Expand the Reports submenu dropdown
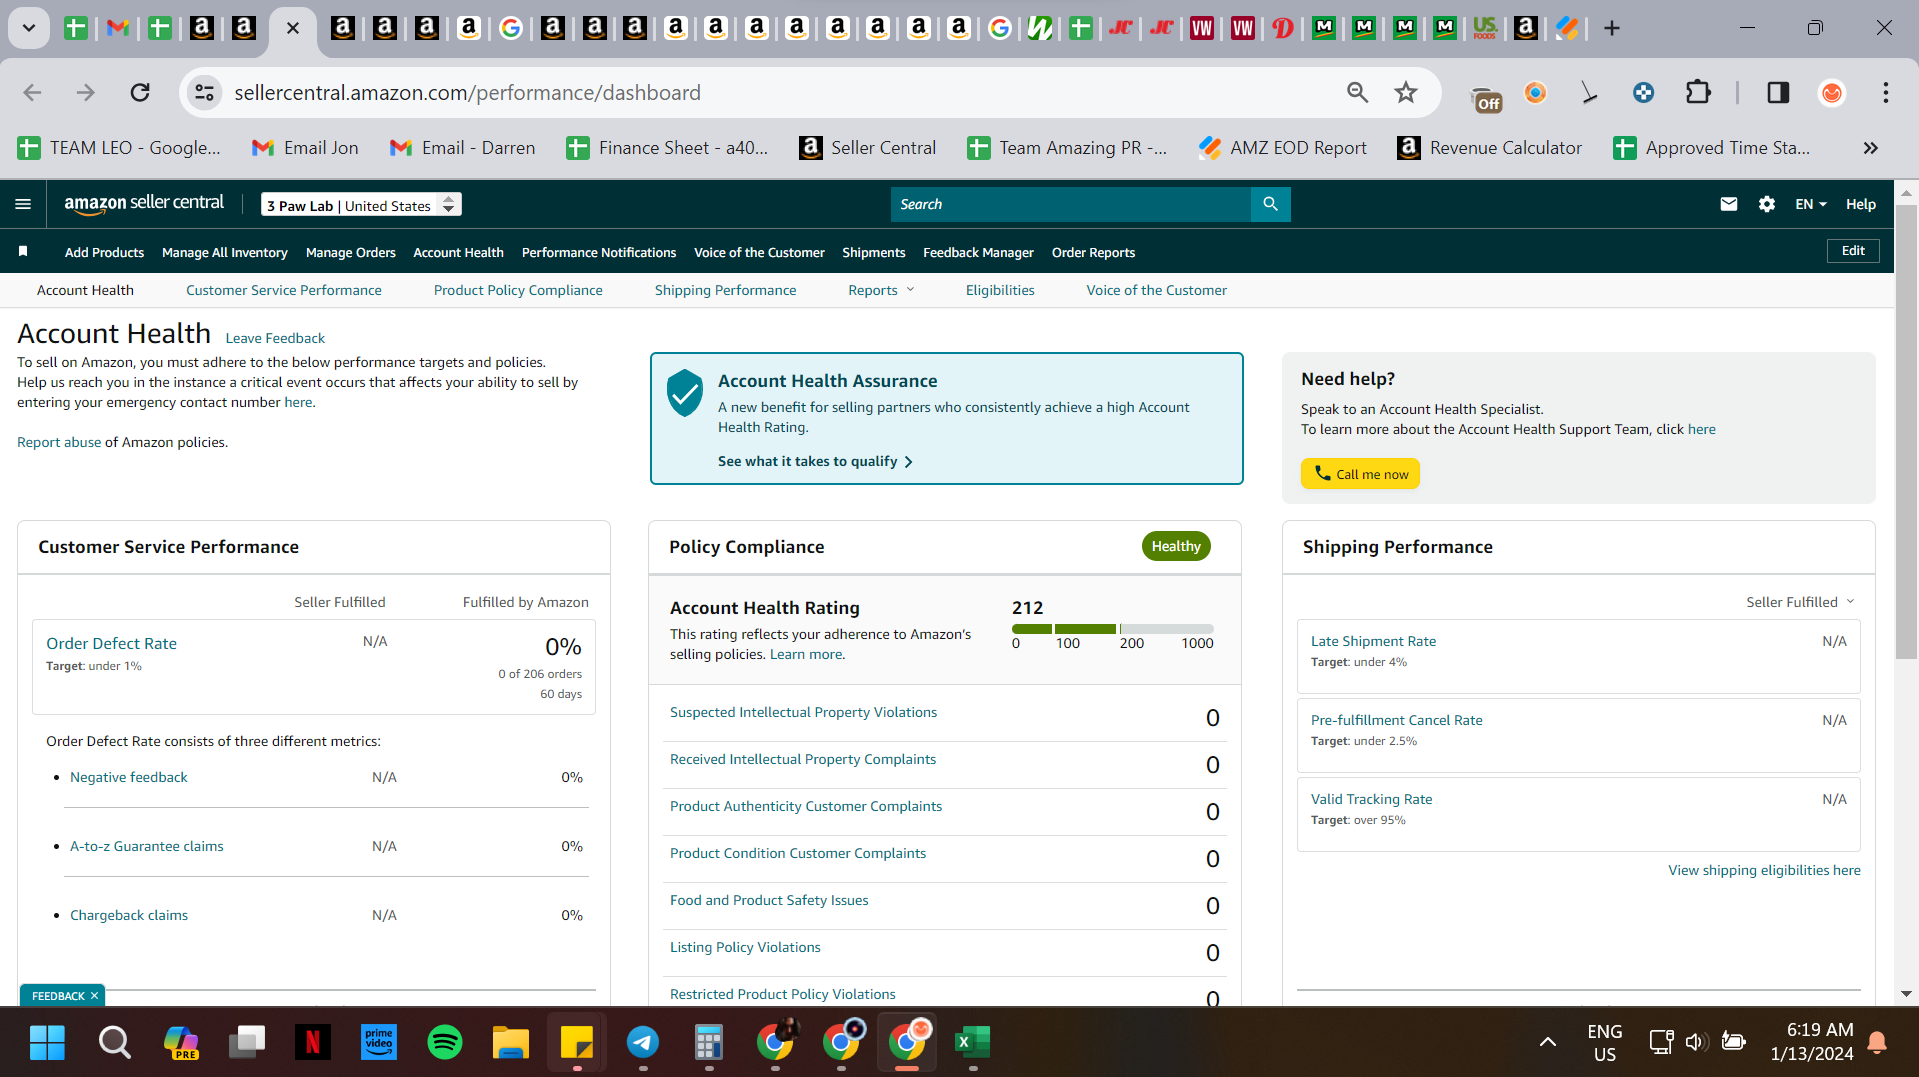 881,290
